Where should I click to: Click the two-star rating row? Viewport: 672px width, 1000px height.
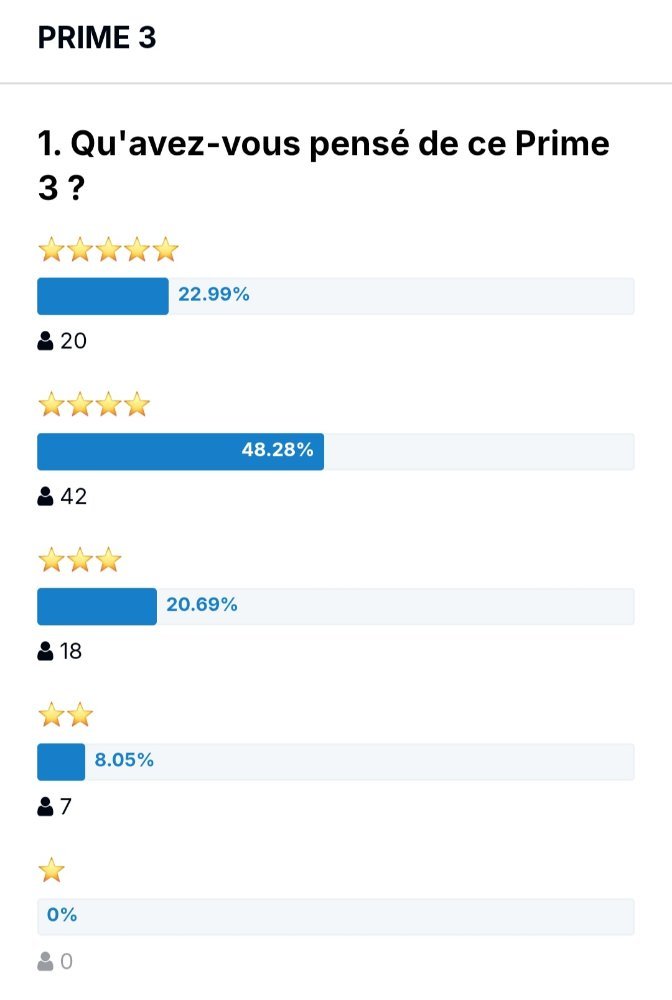tap(66, 715)
